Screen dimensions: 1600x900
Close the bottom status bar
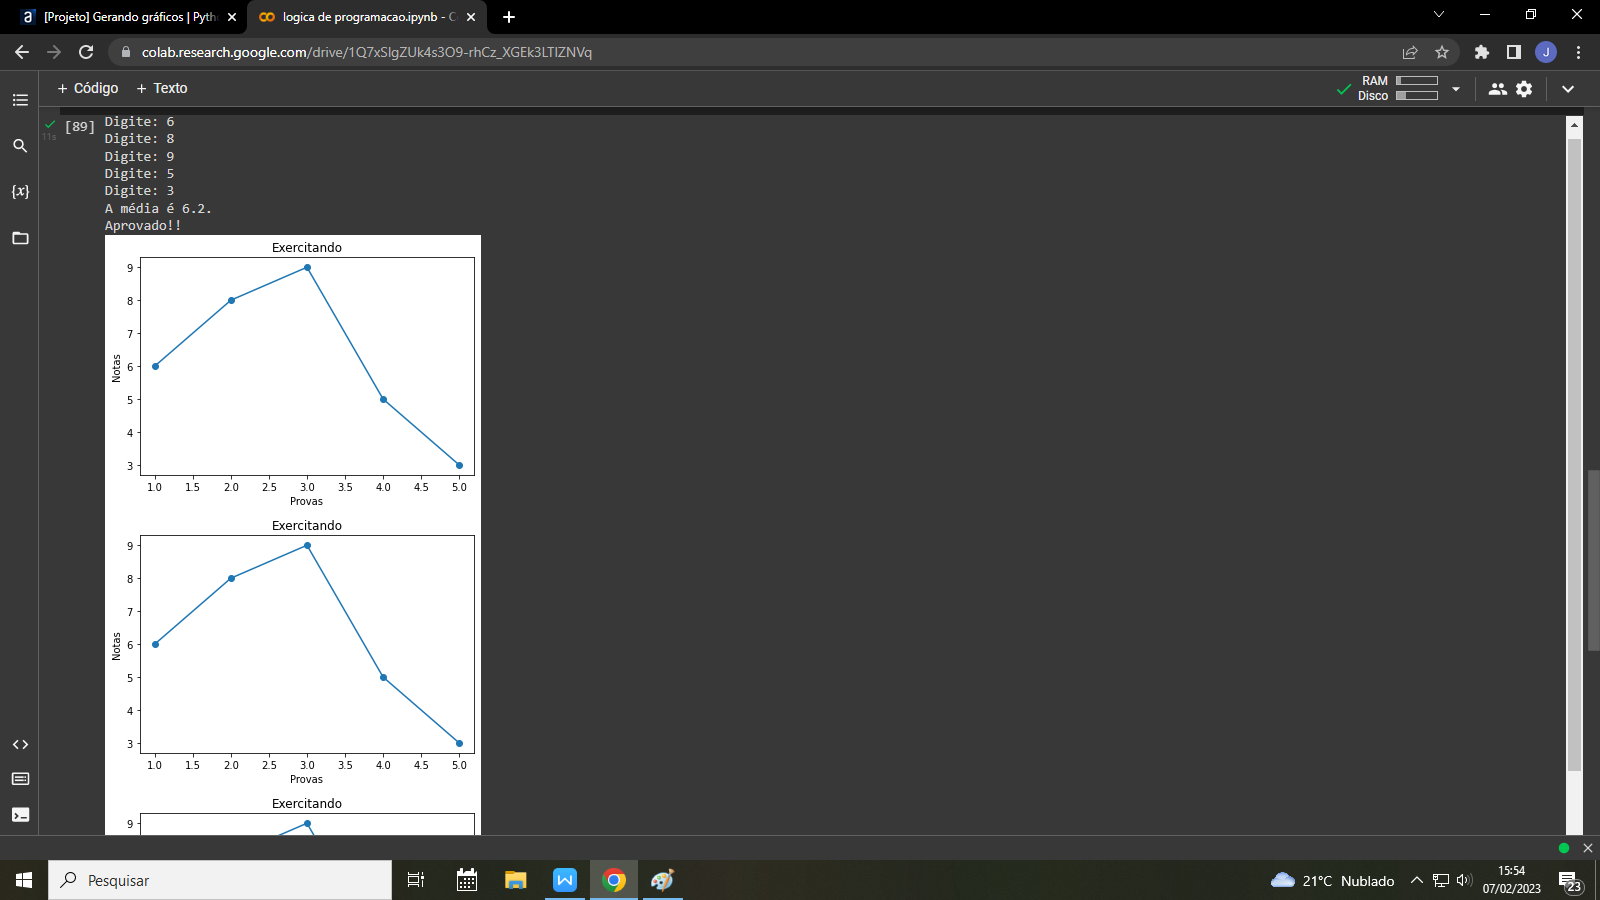click(1588, 848)
